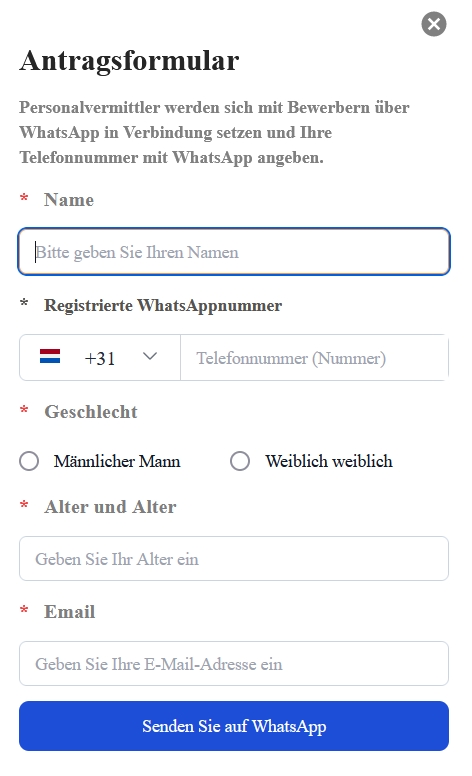Viewport: 472px width, 776px height.
Task: Click the 'Weiblich weiblich' label text
Action: (x=329, y=461)
